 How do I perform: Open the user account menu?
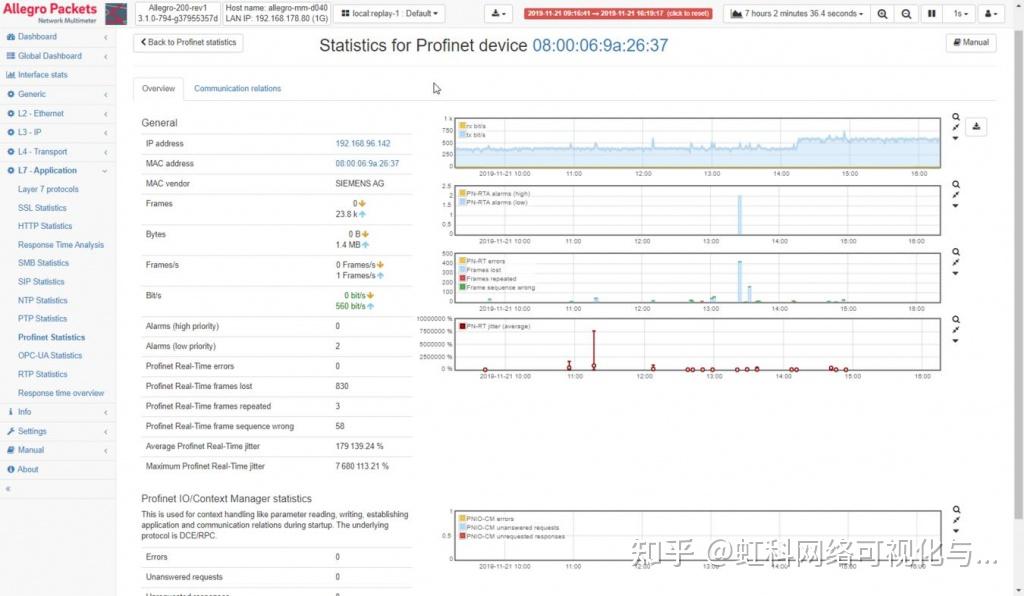click(991, 13)
